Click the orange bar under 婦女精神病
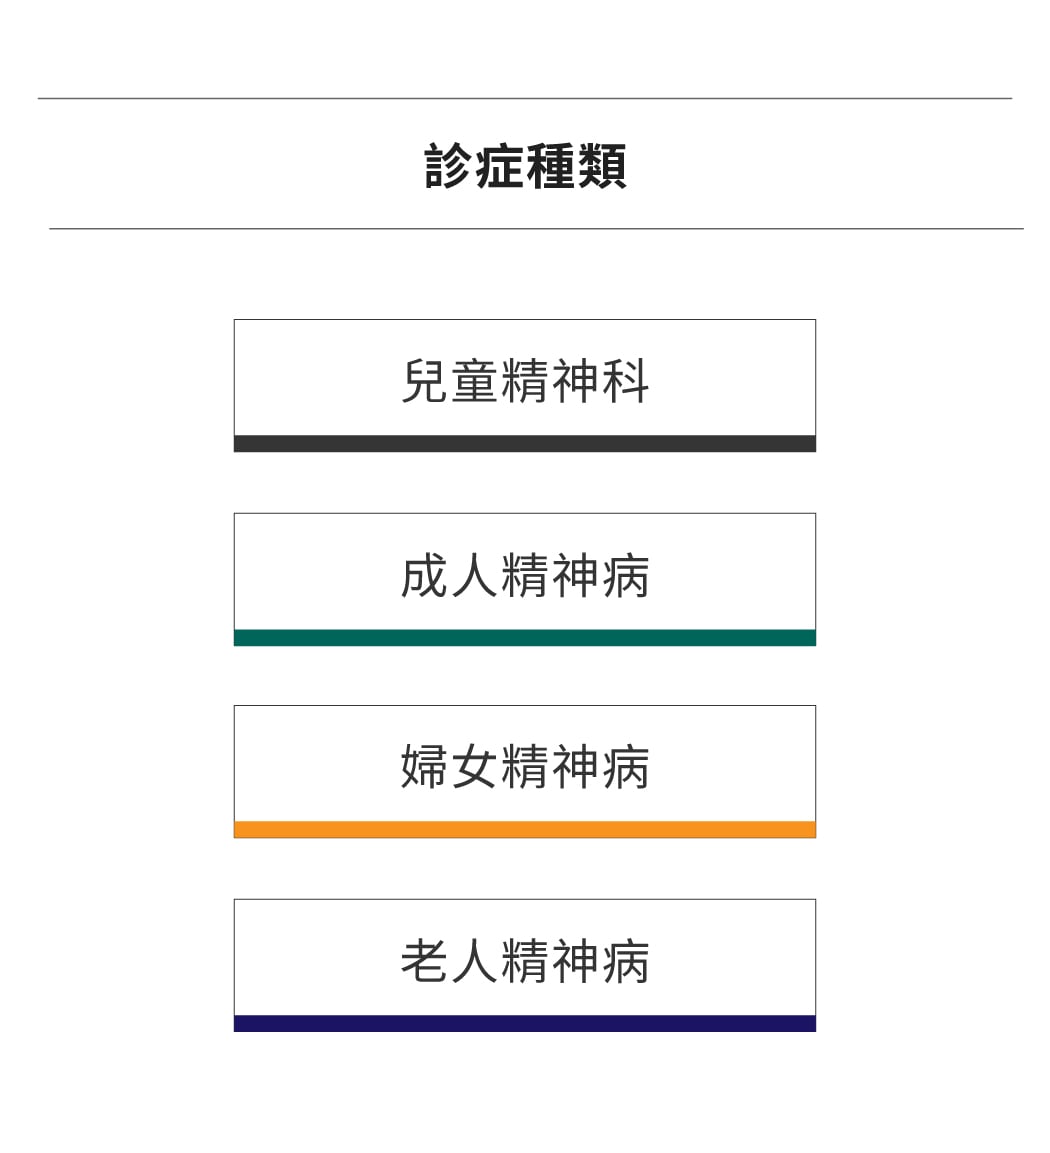Viewport: 1050px width, 1153px height. [x=524, y=829]
